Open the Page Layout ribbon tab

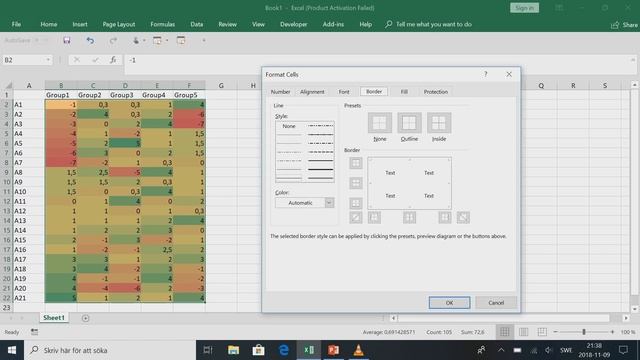click(x=119, y=24)
